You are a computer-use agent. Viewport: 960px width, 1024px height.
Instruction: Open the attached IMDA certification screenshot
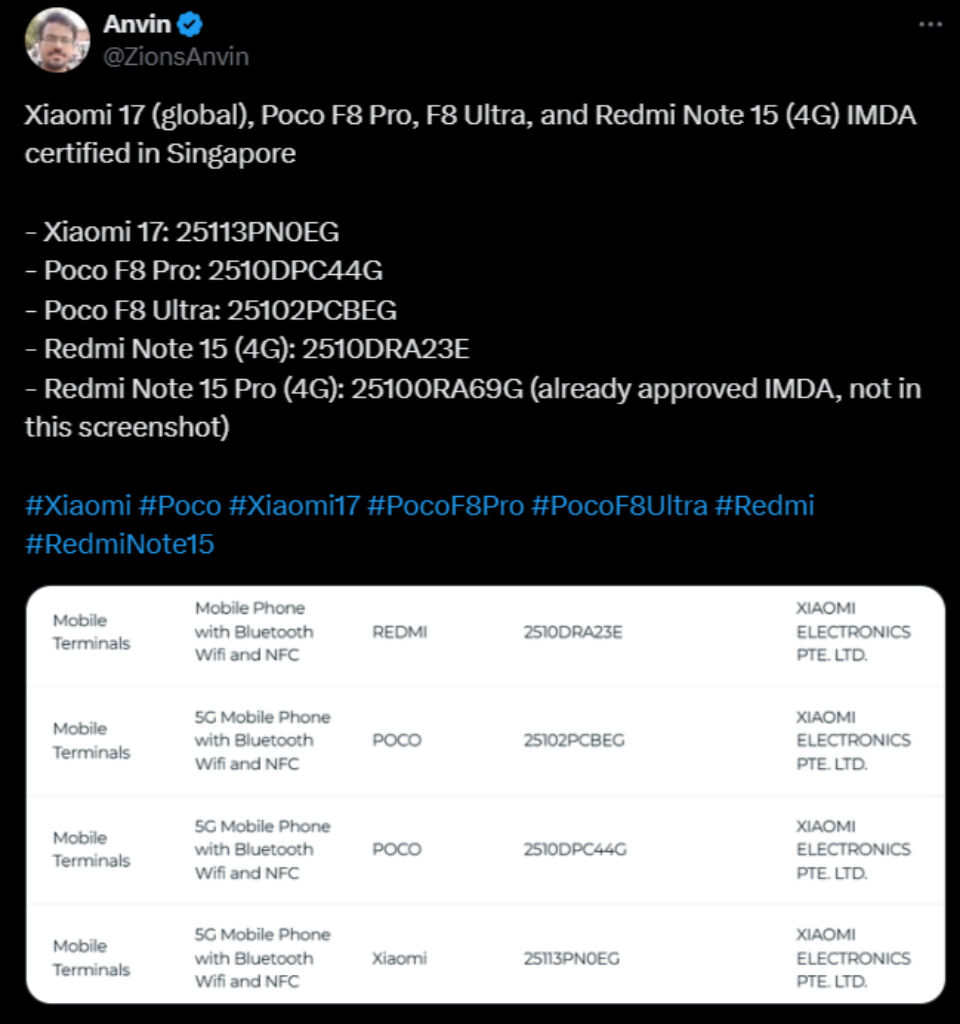(485, 795)
